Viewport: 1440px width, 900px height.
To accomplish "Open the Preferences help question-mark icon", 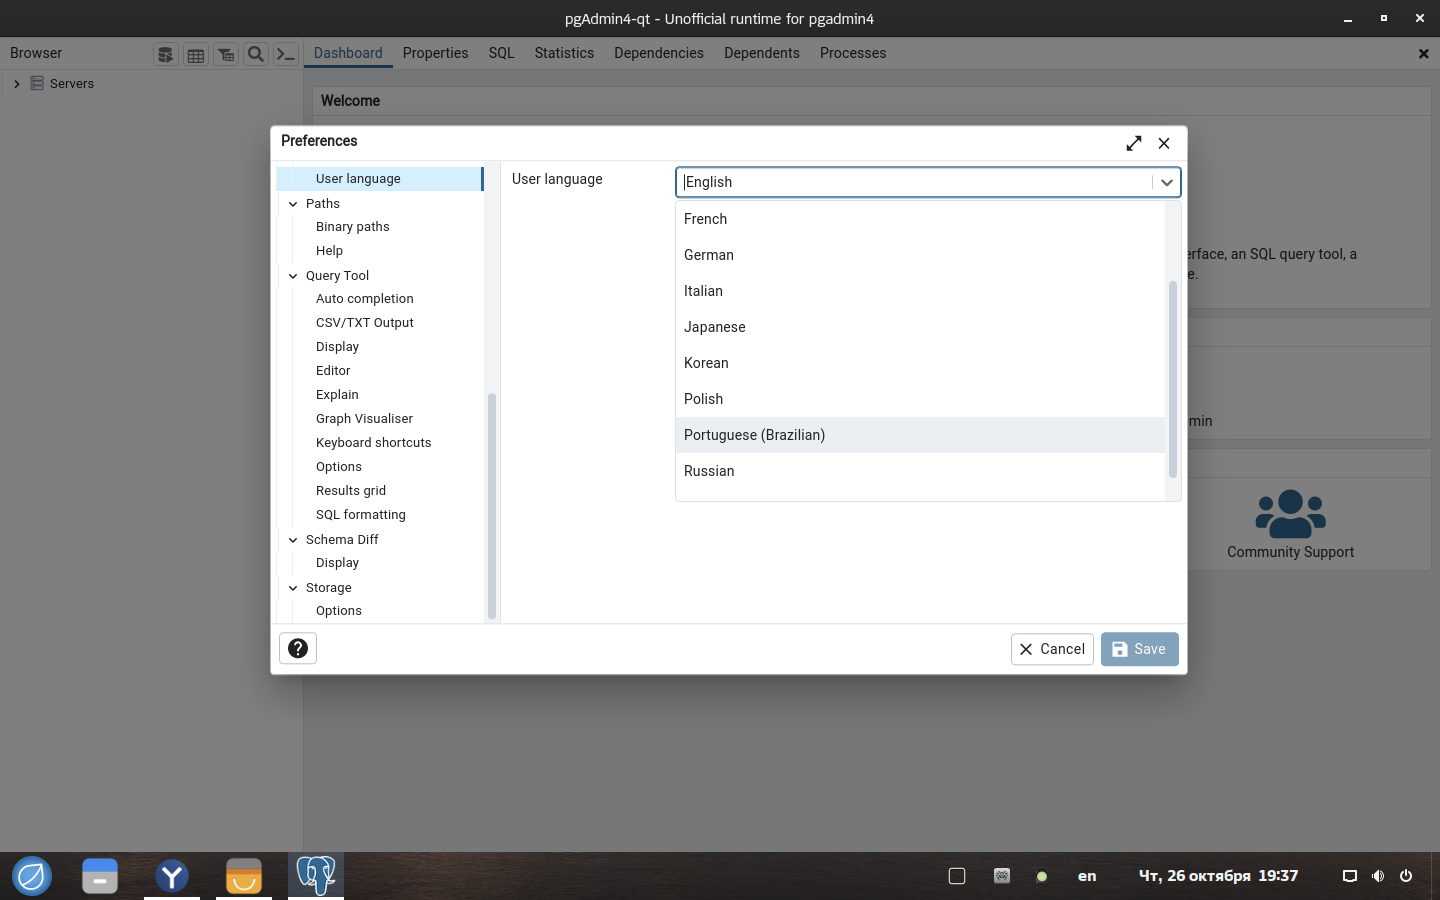I will click(298, 648).
